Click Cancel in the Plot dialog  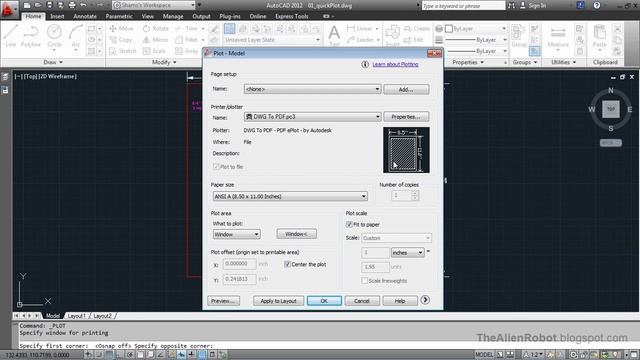(362, 301)
